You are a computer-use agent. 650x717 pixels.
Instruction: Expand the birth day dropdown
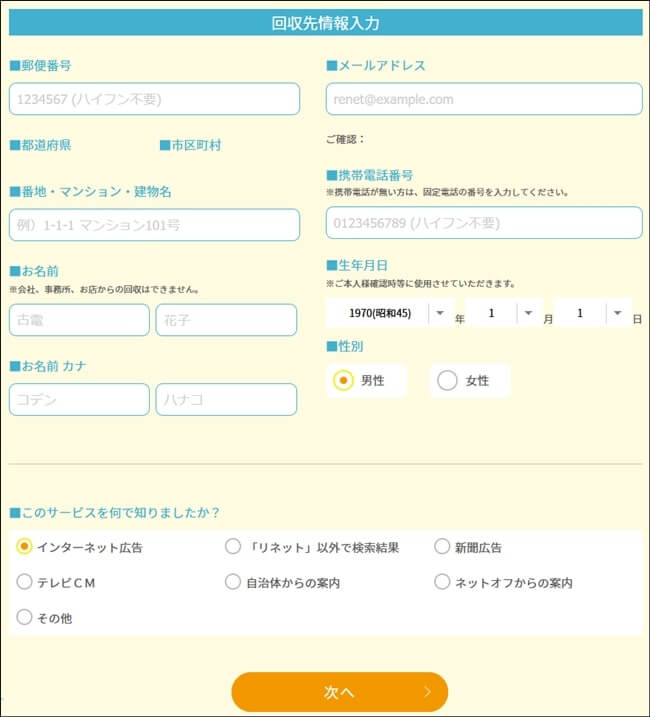tap(591, 313)
